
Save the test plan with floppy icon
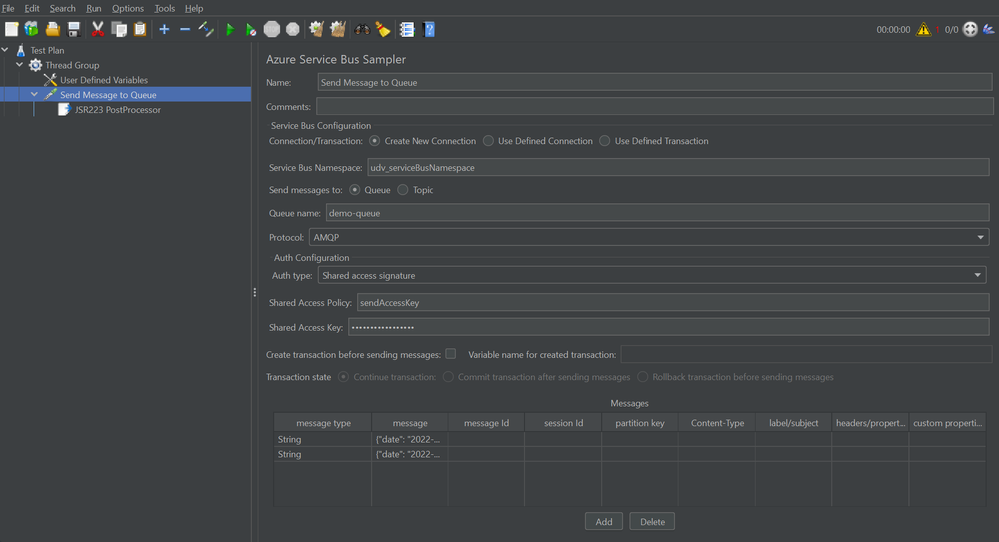point(74,29)
